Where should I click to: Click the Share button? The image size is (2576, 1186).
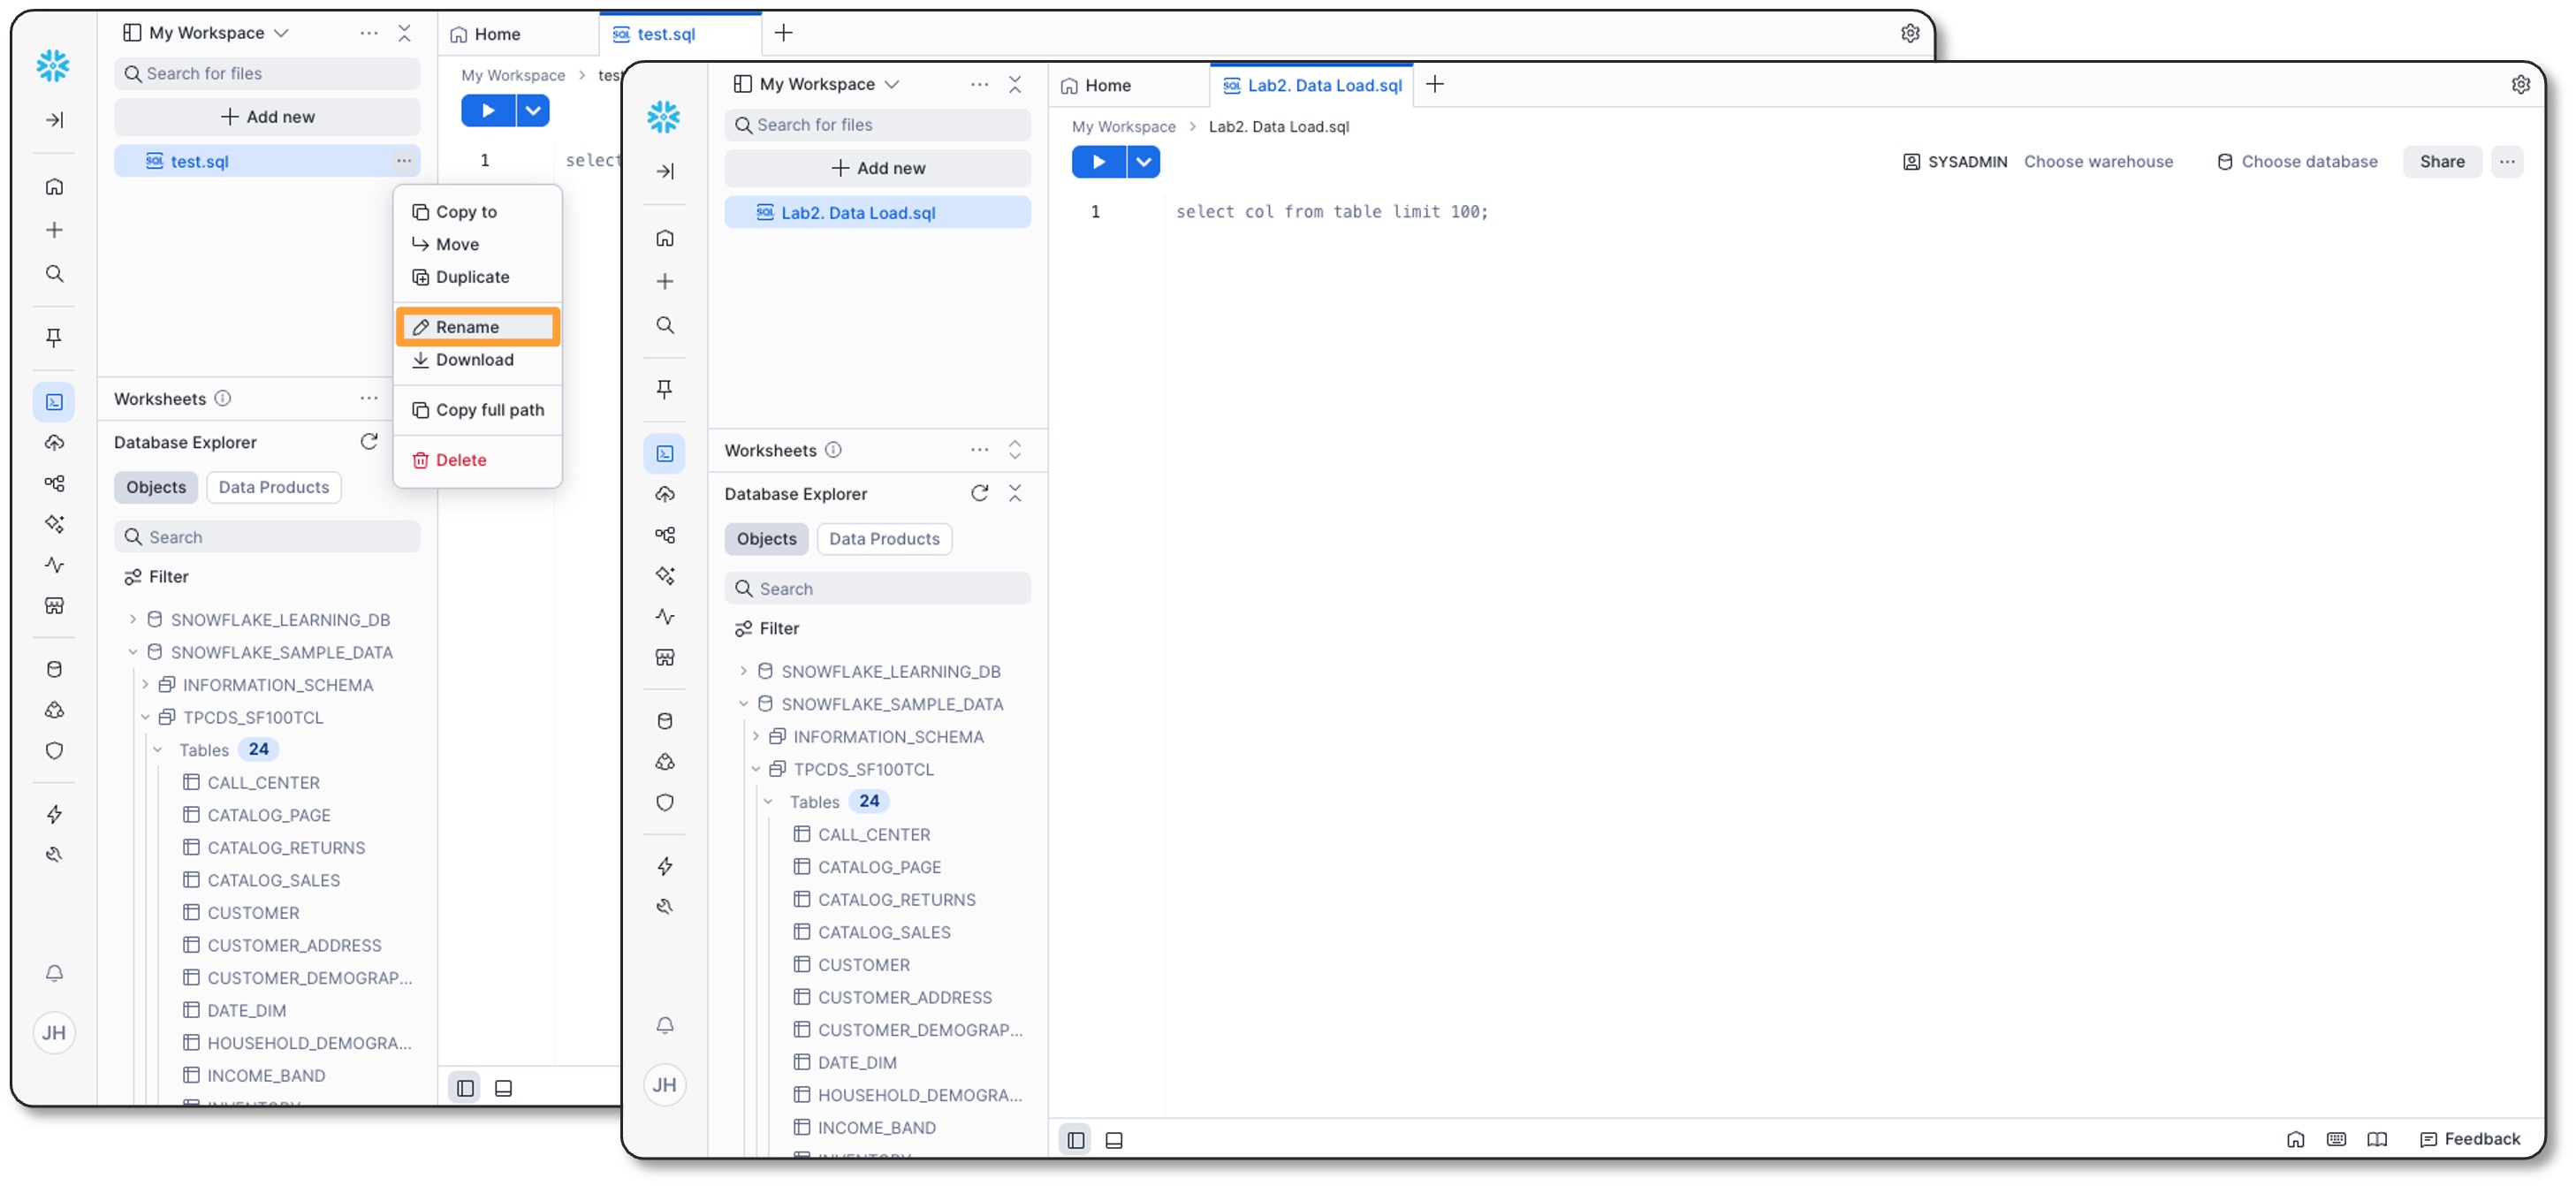click(x=2441, y=162)
